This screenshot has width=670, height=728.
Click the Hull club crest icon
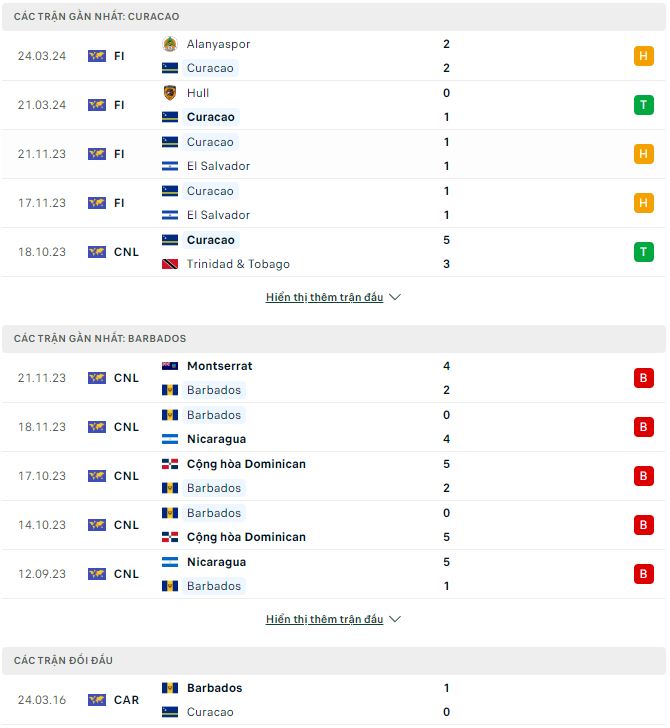pyautogui.click(x=170, y=93)
